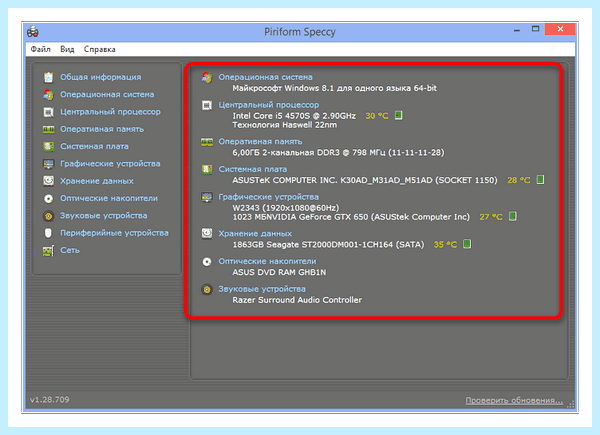Open Операционная система section label in sidebar
The width and height of the screenshot is (600, 435).
[x=107, y=94]
